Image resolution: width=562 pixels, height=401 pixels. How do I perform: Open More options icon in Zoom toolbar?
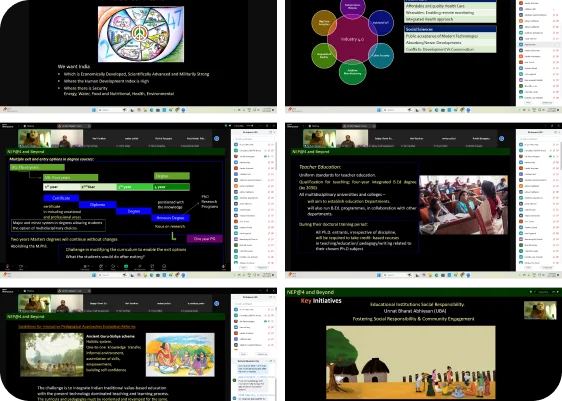click(165, 266)
